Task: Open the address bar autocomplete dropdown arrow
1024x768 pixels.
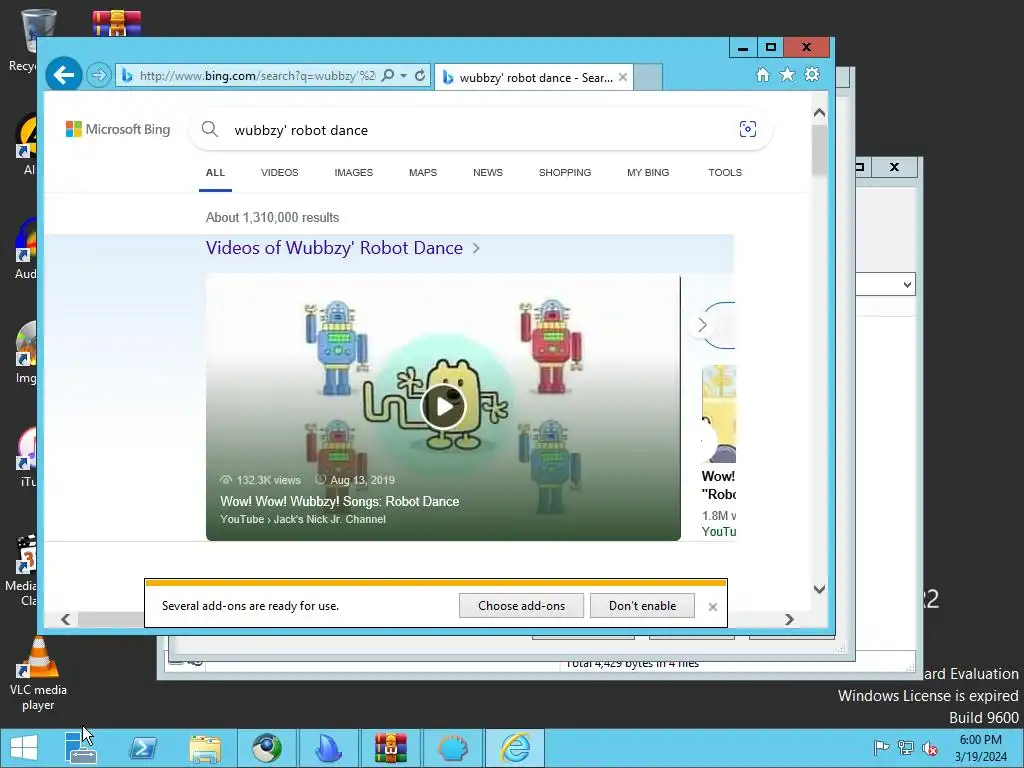Action: click(x=404, y=76)
